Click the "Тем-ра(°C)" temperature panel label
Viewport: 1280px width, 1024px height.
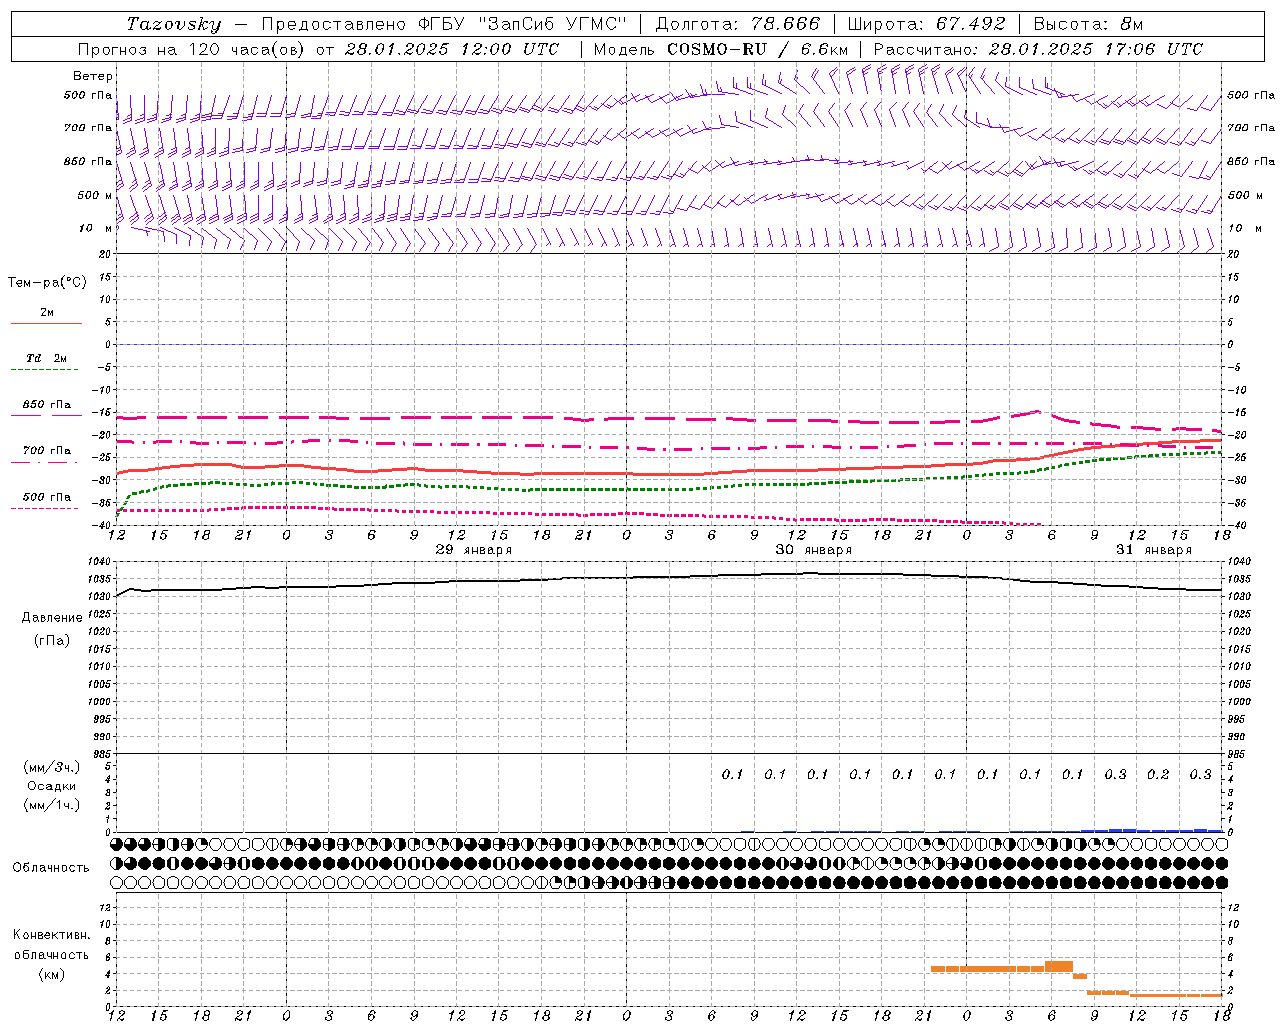47,283
